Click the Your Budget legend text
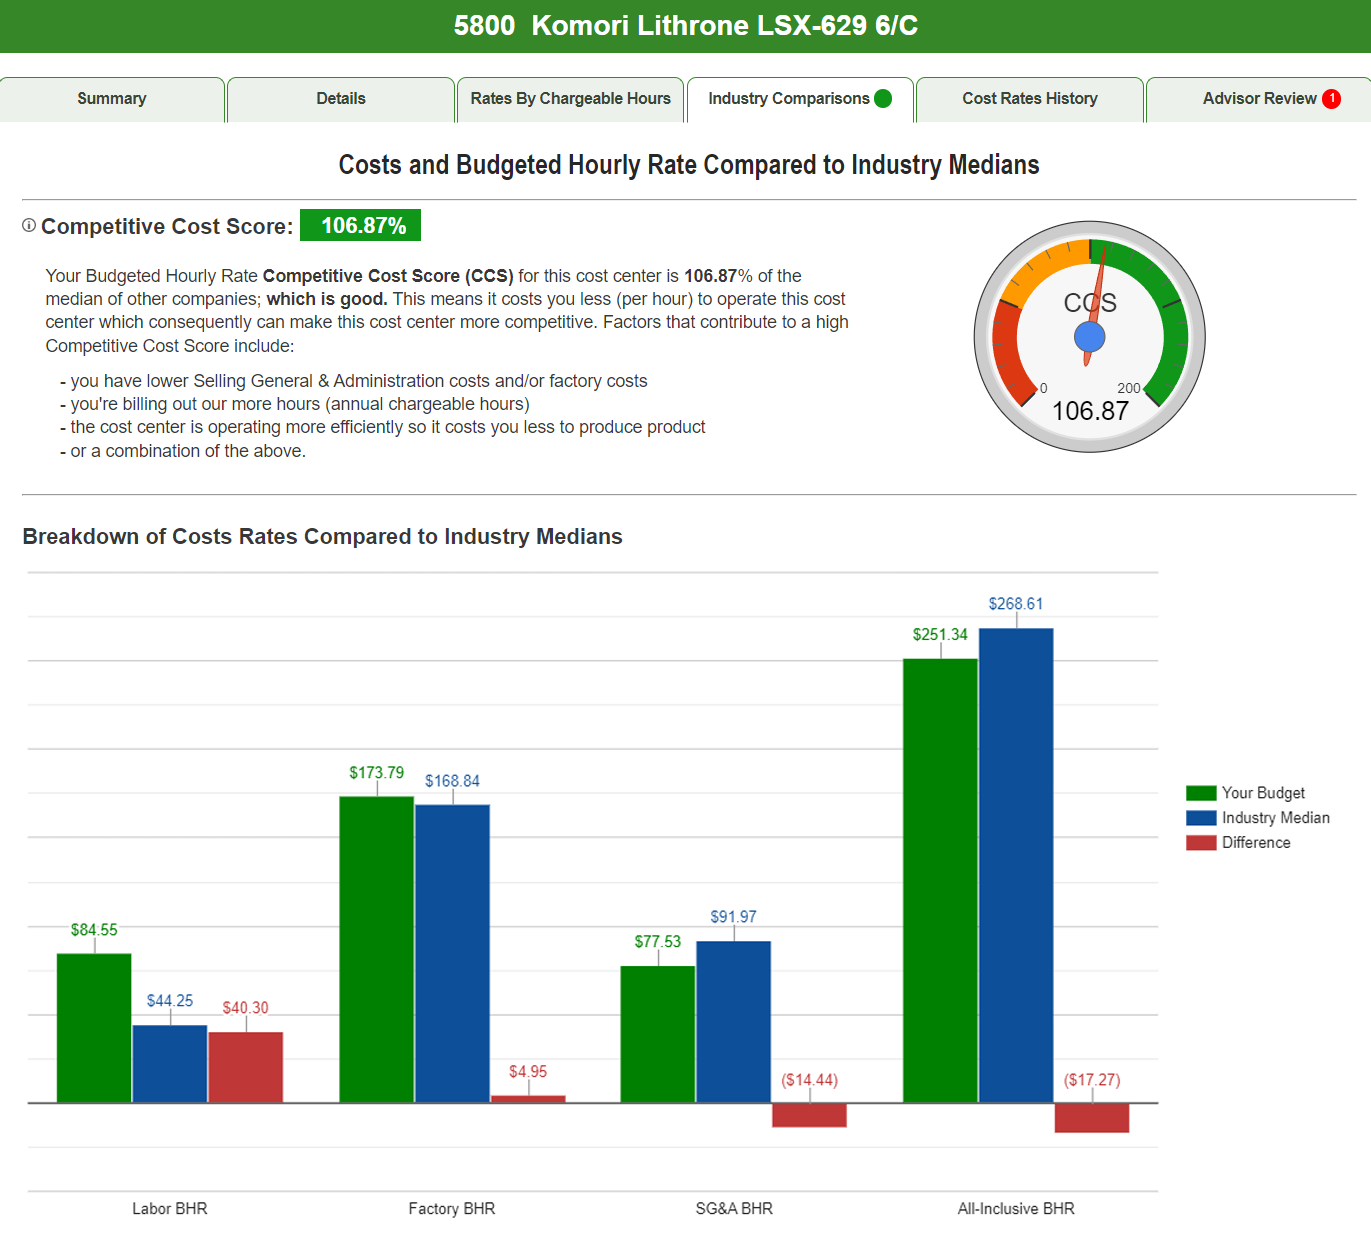1371x1249 pixels. click(x=1263, y=793)
